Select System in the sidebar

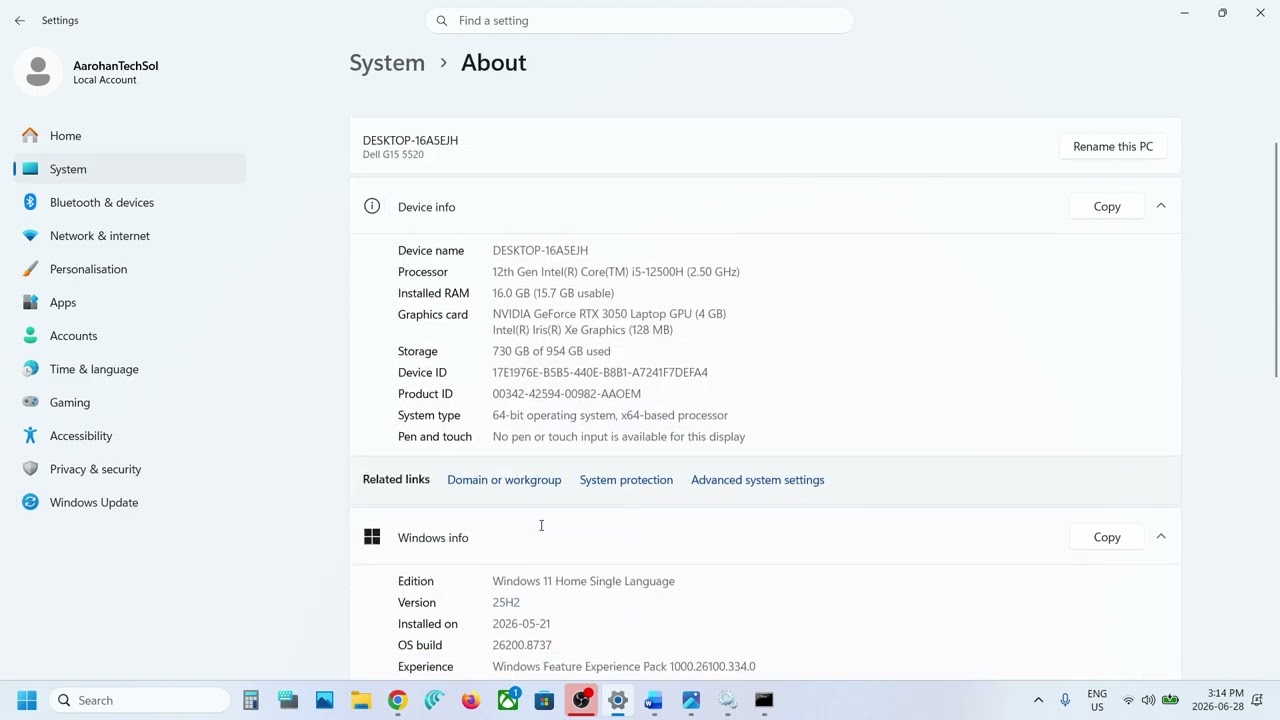pos(130,169)
